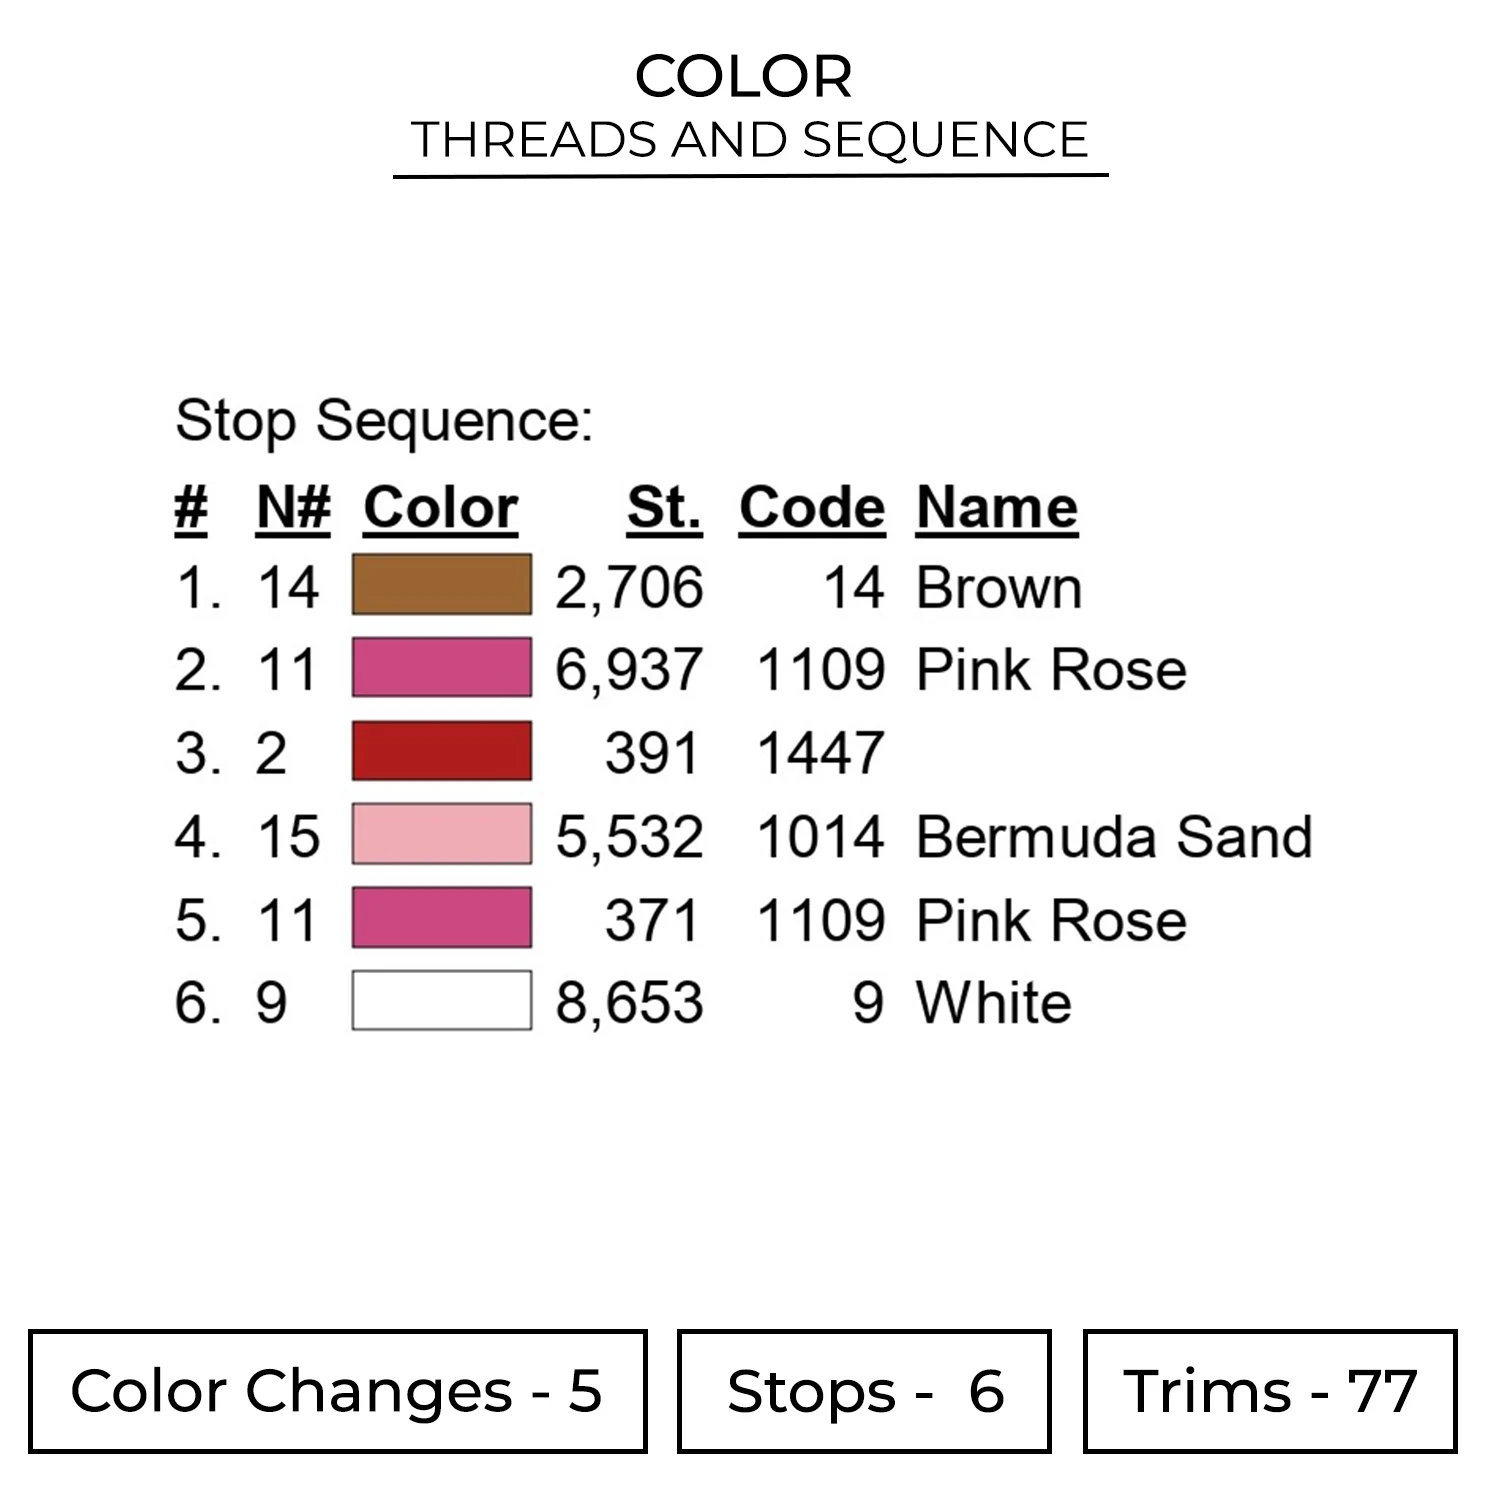Select the Bermuda Sand thread name

1113,837
